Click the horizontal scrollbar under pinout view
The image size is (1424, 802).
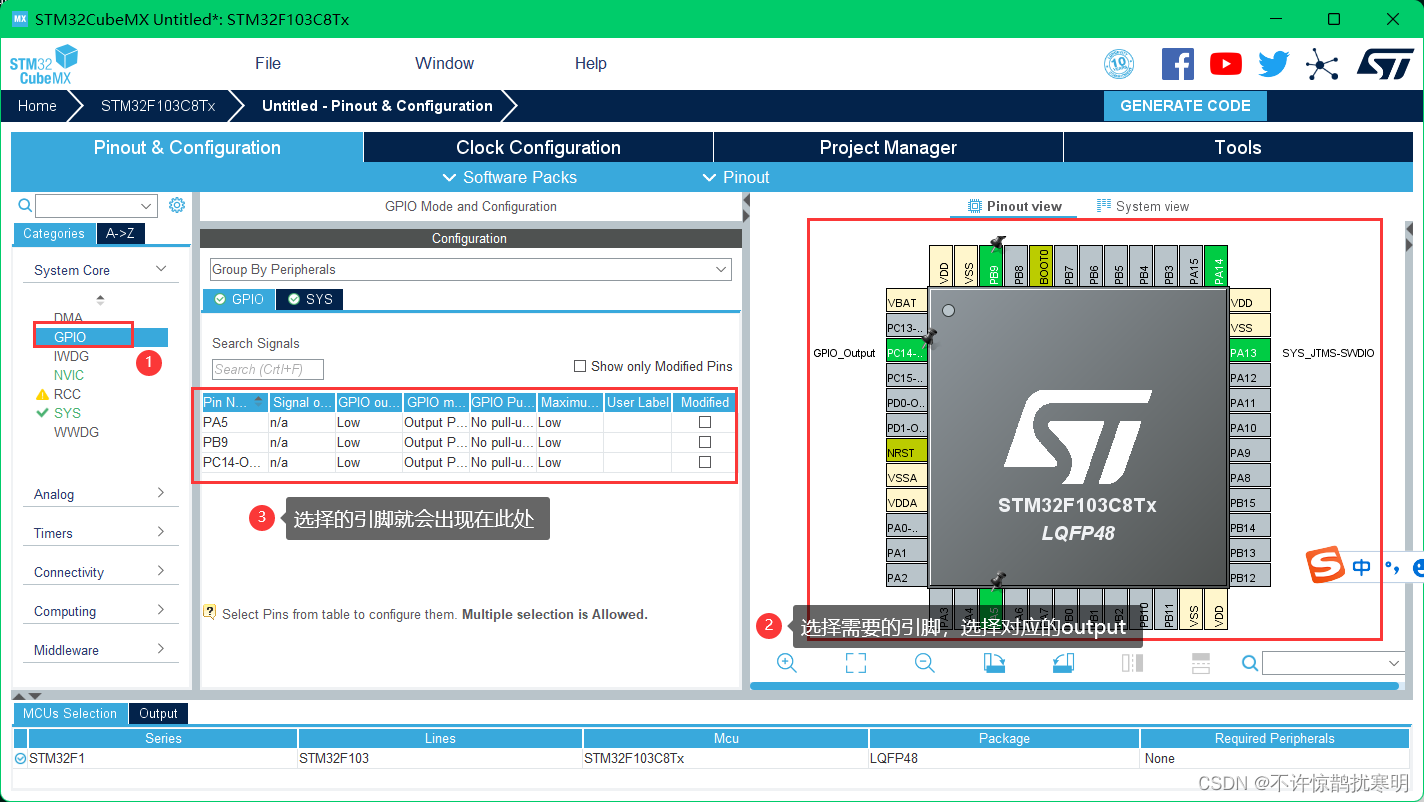tap(1074, 686)
